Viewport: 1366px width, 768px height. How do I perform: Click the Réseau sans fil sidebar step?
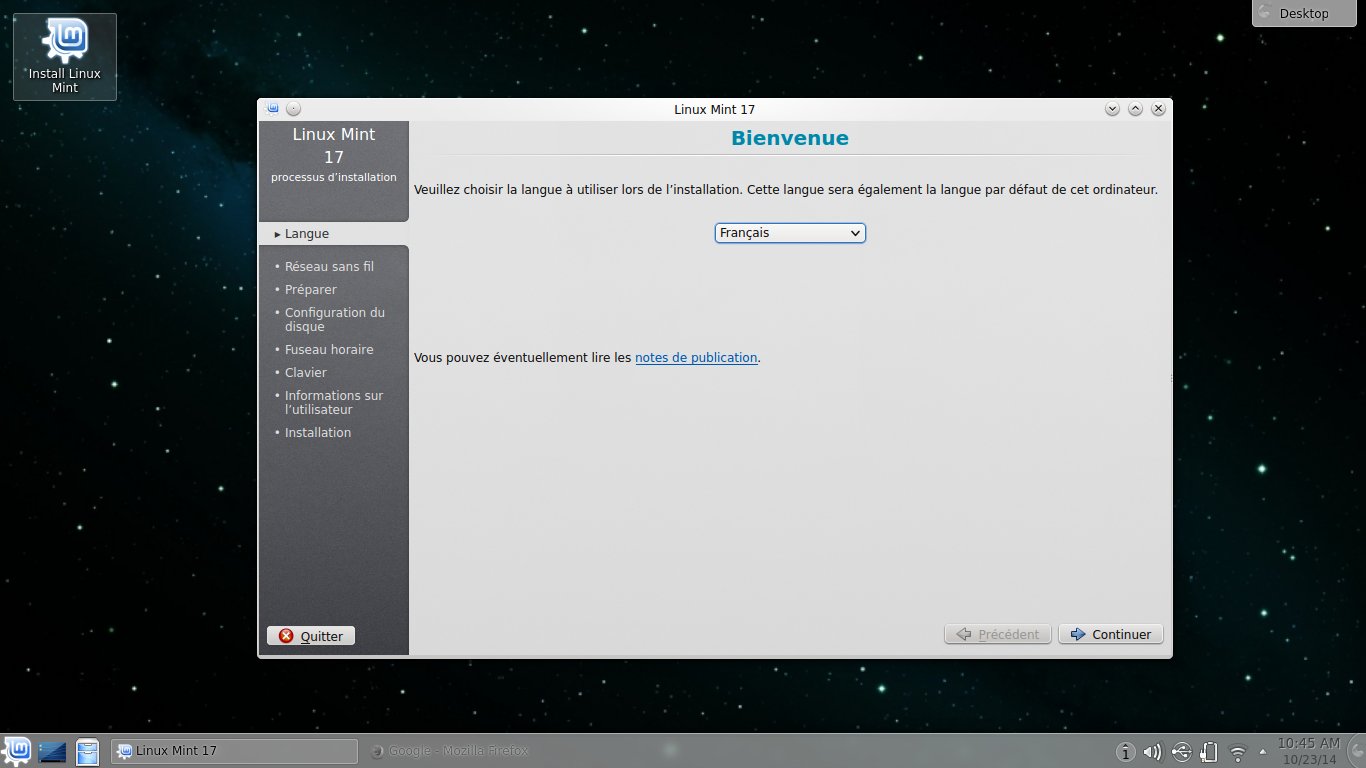(x=329, y=267)
